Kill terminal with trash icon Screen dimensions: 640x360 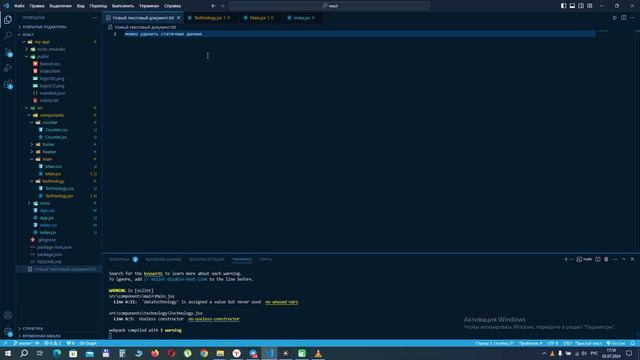606,259
